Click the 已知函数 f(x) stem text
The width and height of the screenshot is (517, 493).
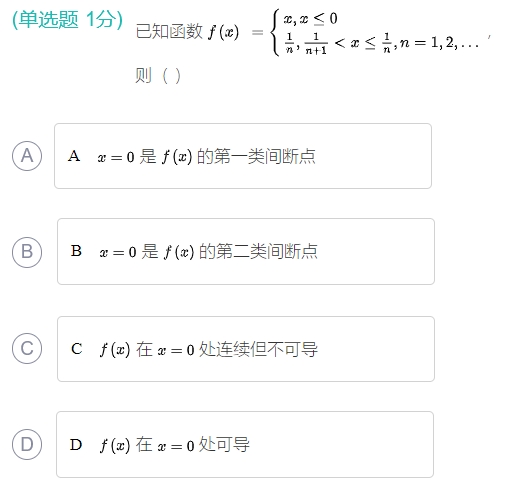[187, 32]
